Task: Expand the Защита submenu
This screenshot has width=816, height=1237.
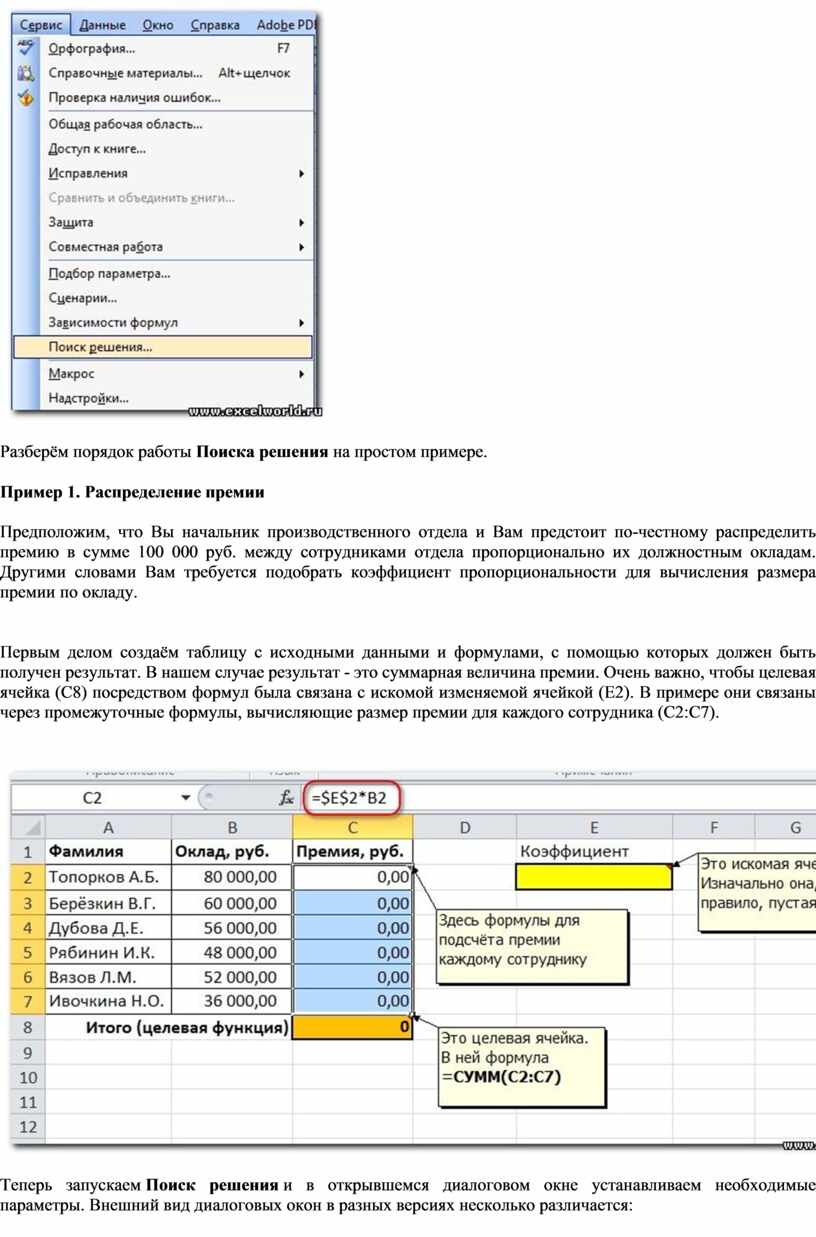Action: tap(301, 222)
